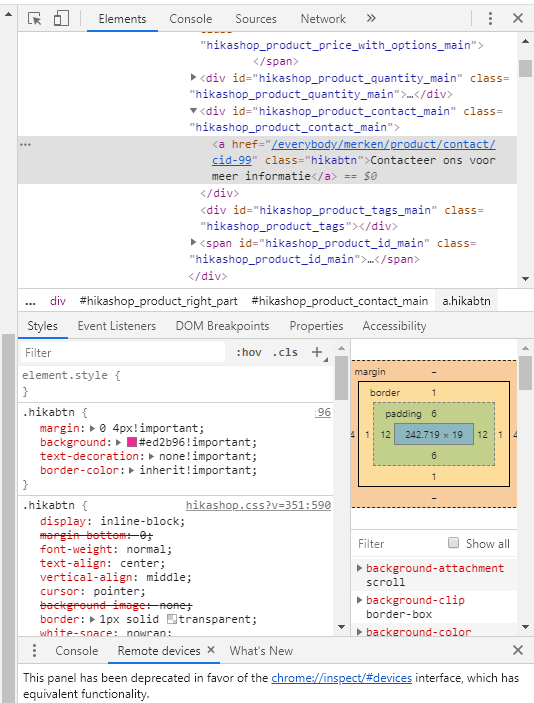Image resolution: width=534 pixels, height=703 pixels.
Task: Close the DevTools panel
Action: 518,18
